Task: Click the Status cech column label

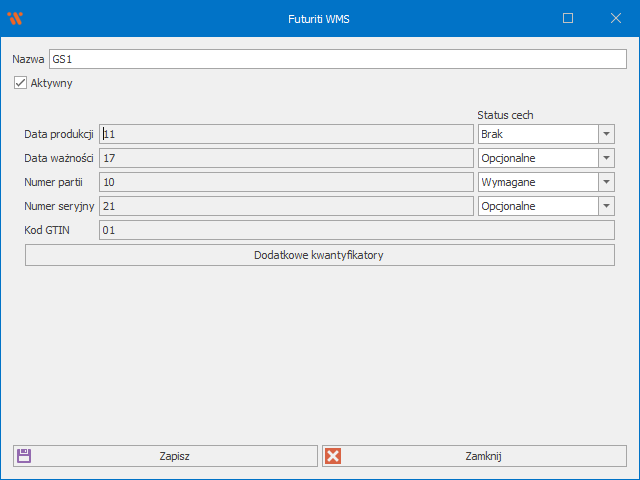Action: [511, 115]
